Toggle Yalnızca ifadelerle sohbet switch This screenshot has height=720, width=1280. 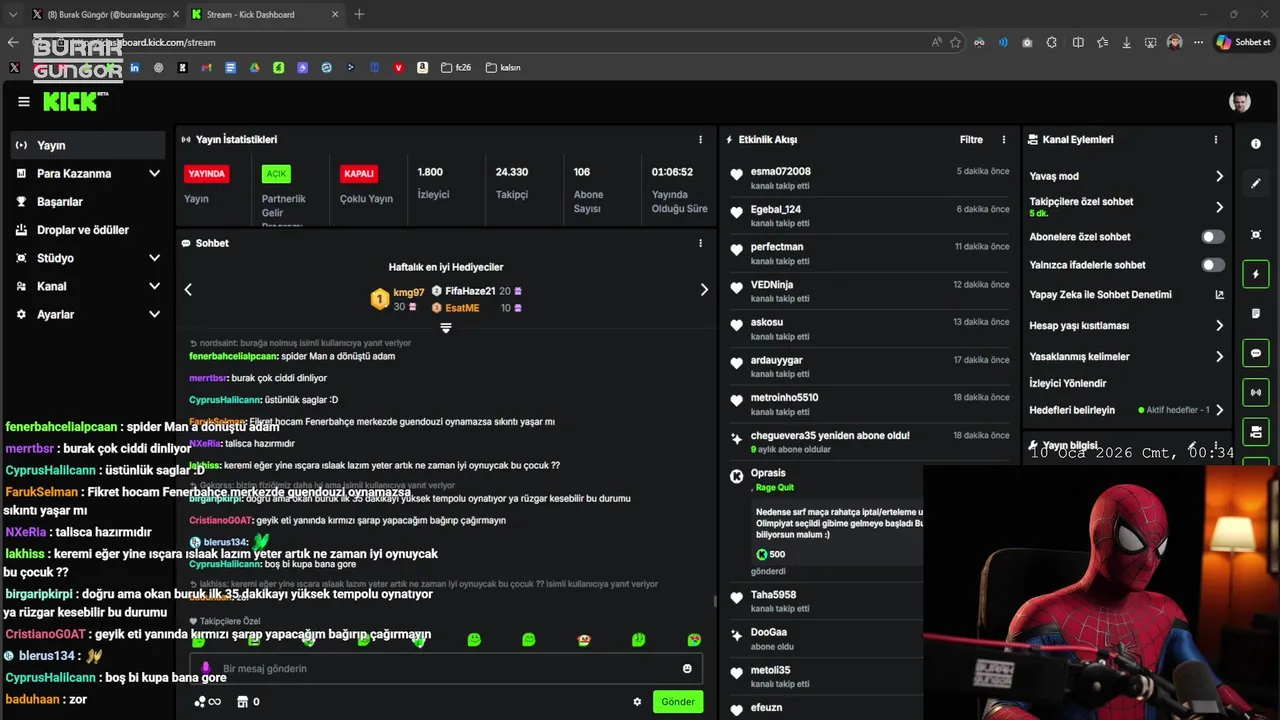click(1212, 265)
